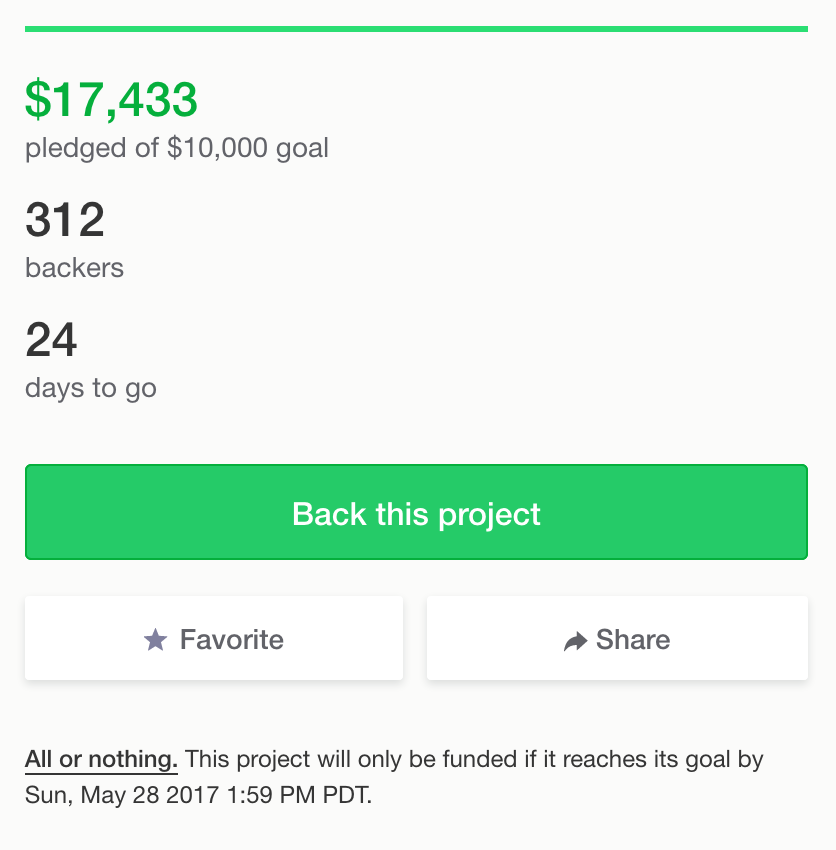Click the backers label
The image size is (836, 850).
(x=74, y=268)
